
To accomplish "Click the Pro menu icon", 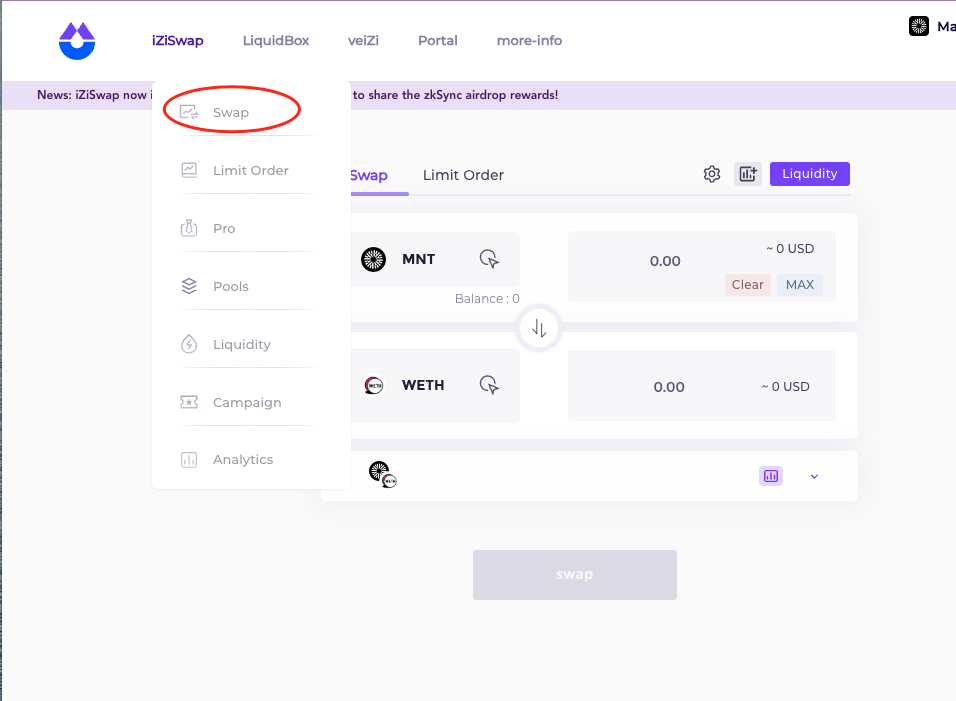I will [x=189, y=228].
